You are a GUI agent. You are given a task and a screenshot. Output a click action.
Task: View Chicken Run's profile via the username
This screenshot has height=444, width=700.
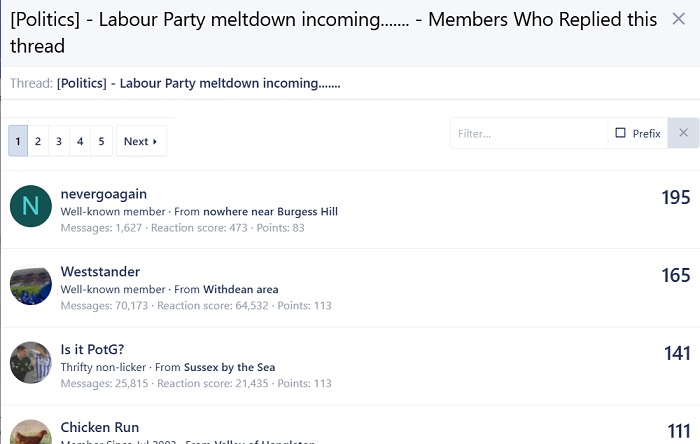(x=100, y=427)
